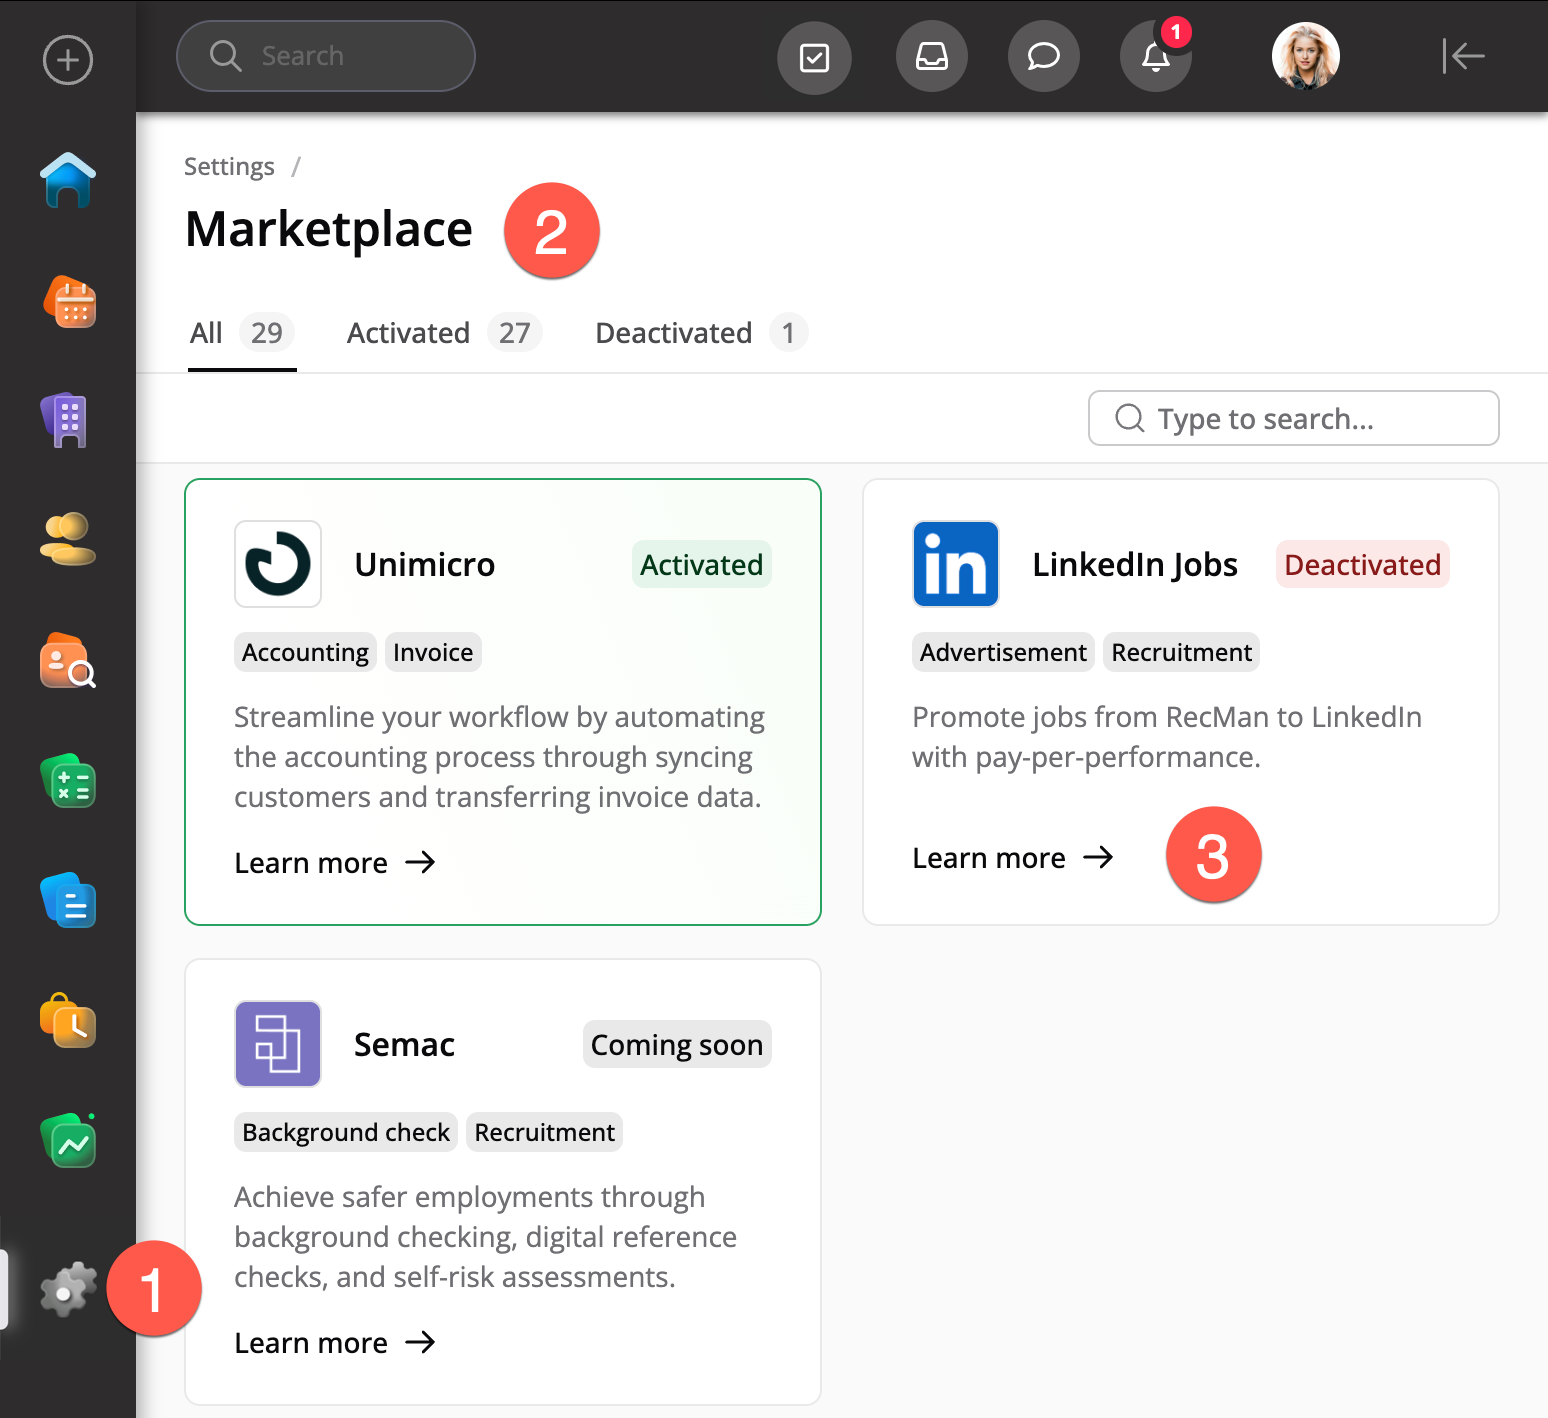The height and width of the screenshot is (1418, 1548).
Task: Open the orange calendar icon
Action: pos(69,302)
